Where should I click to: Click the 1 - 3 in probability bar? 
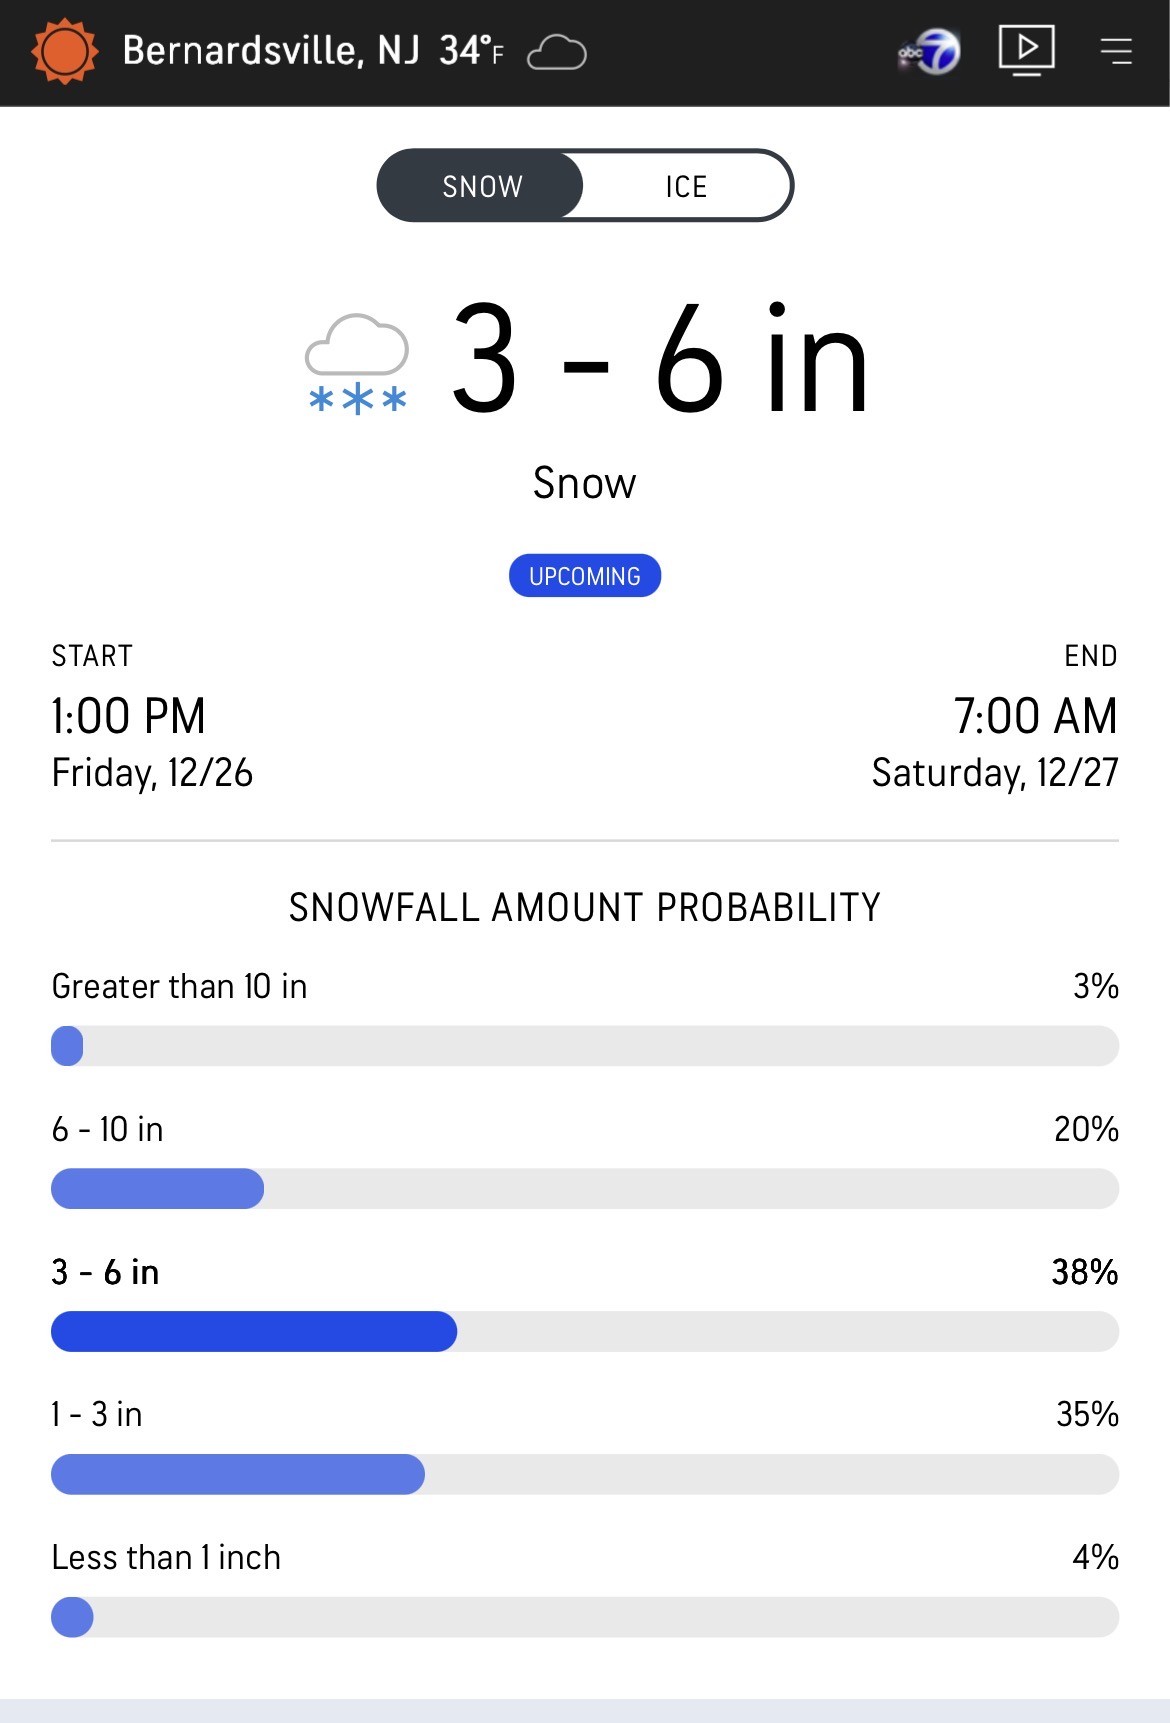click(584, 1475)
